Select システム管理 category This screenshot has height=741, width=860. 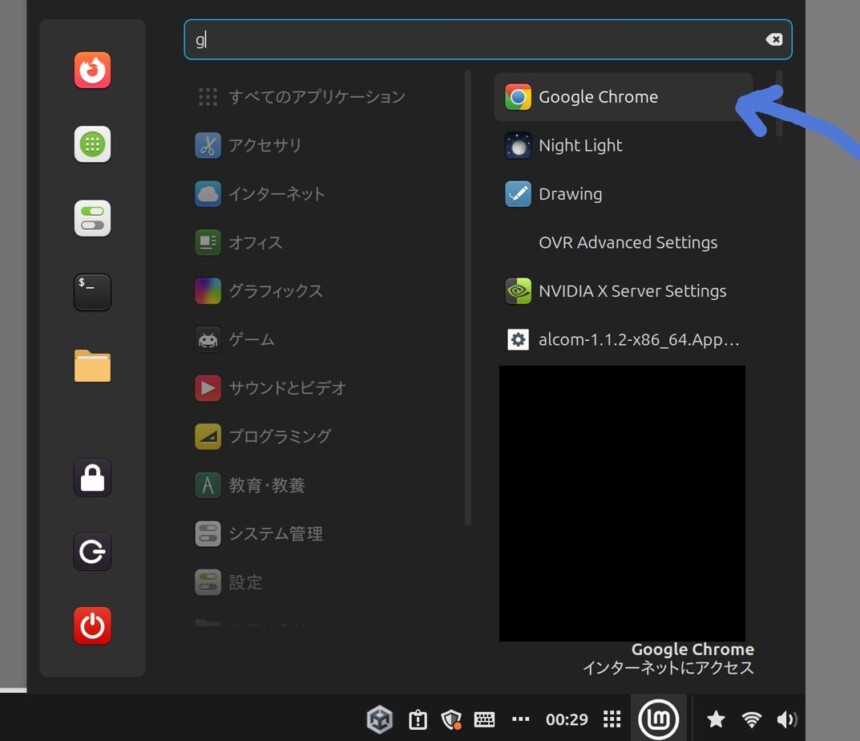326,534
